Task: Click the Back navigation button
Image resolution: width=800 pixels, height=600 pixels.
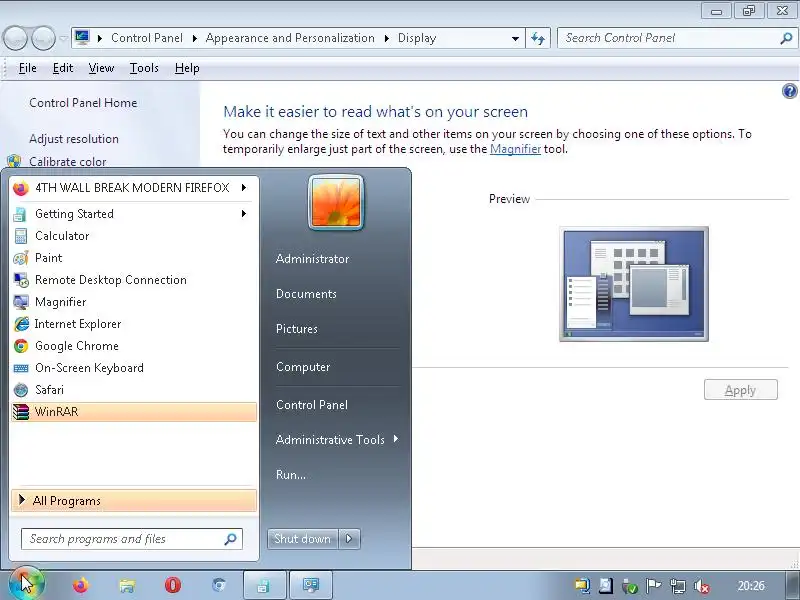Action: coord(16,38)
